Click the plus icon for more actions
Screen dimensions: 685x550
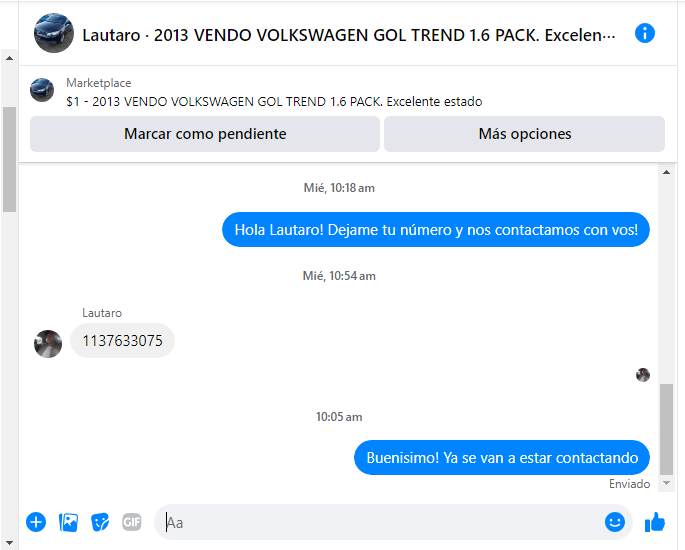click(x=36, y=522)
